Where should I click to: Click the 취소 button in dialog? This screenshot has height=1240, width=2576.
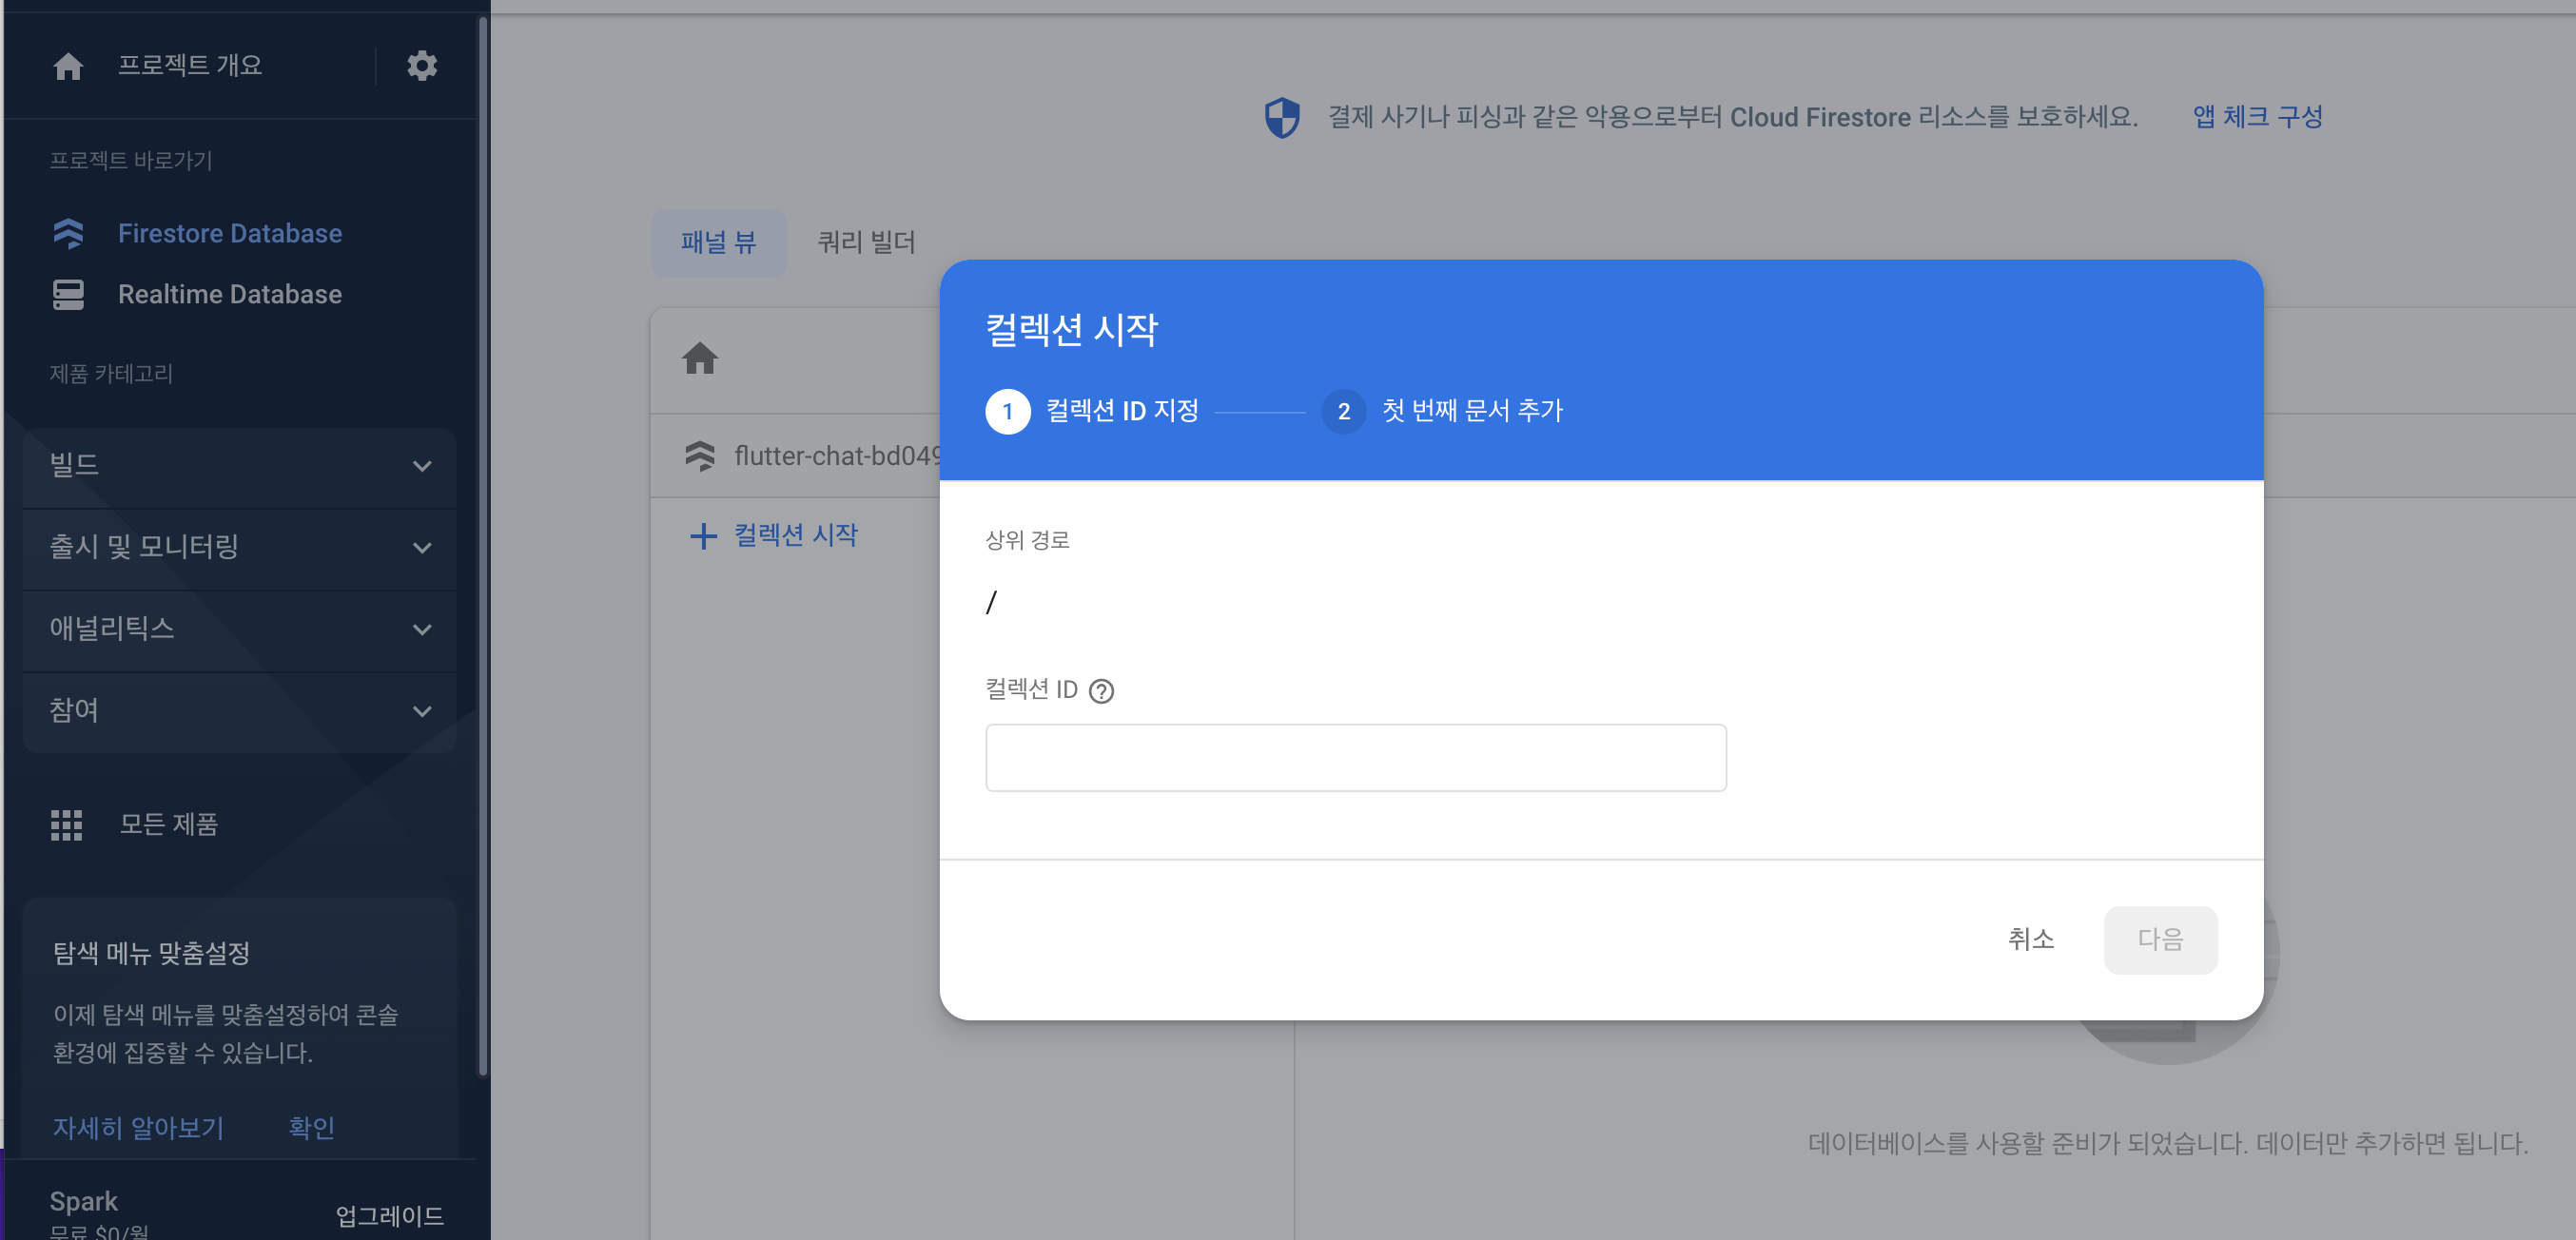coord(2030,939)
